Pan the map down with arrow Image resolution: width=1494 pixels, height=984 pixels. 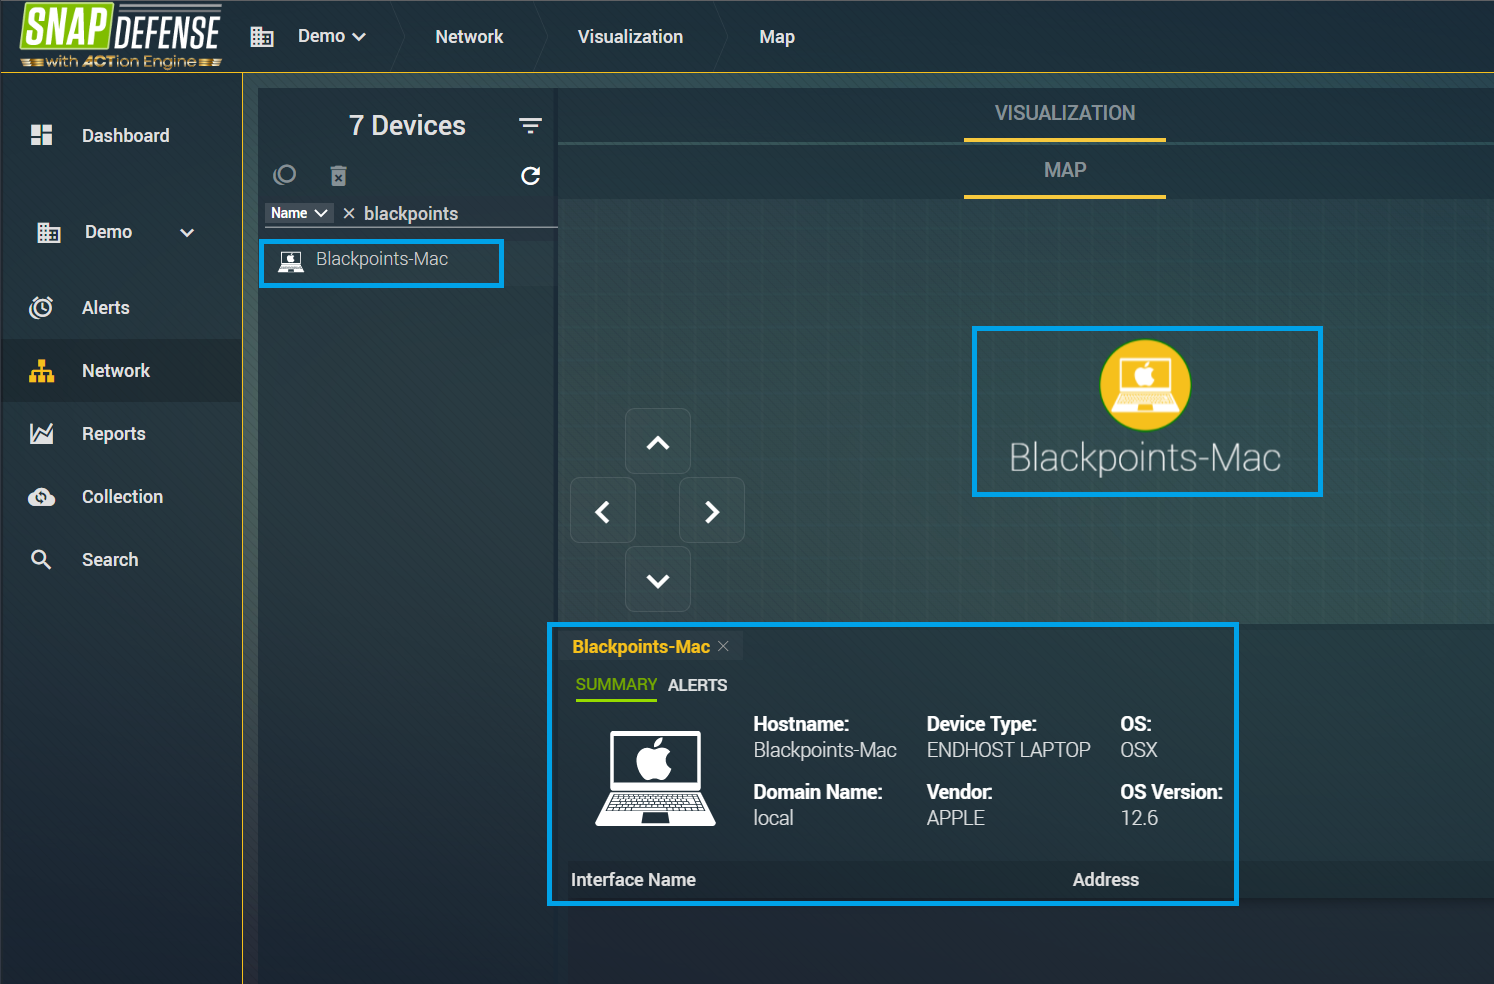pos(658,580)
